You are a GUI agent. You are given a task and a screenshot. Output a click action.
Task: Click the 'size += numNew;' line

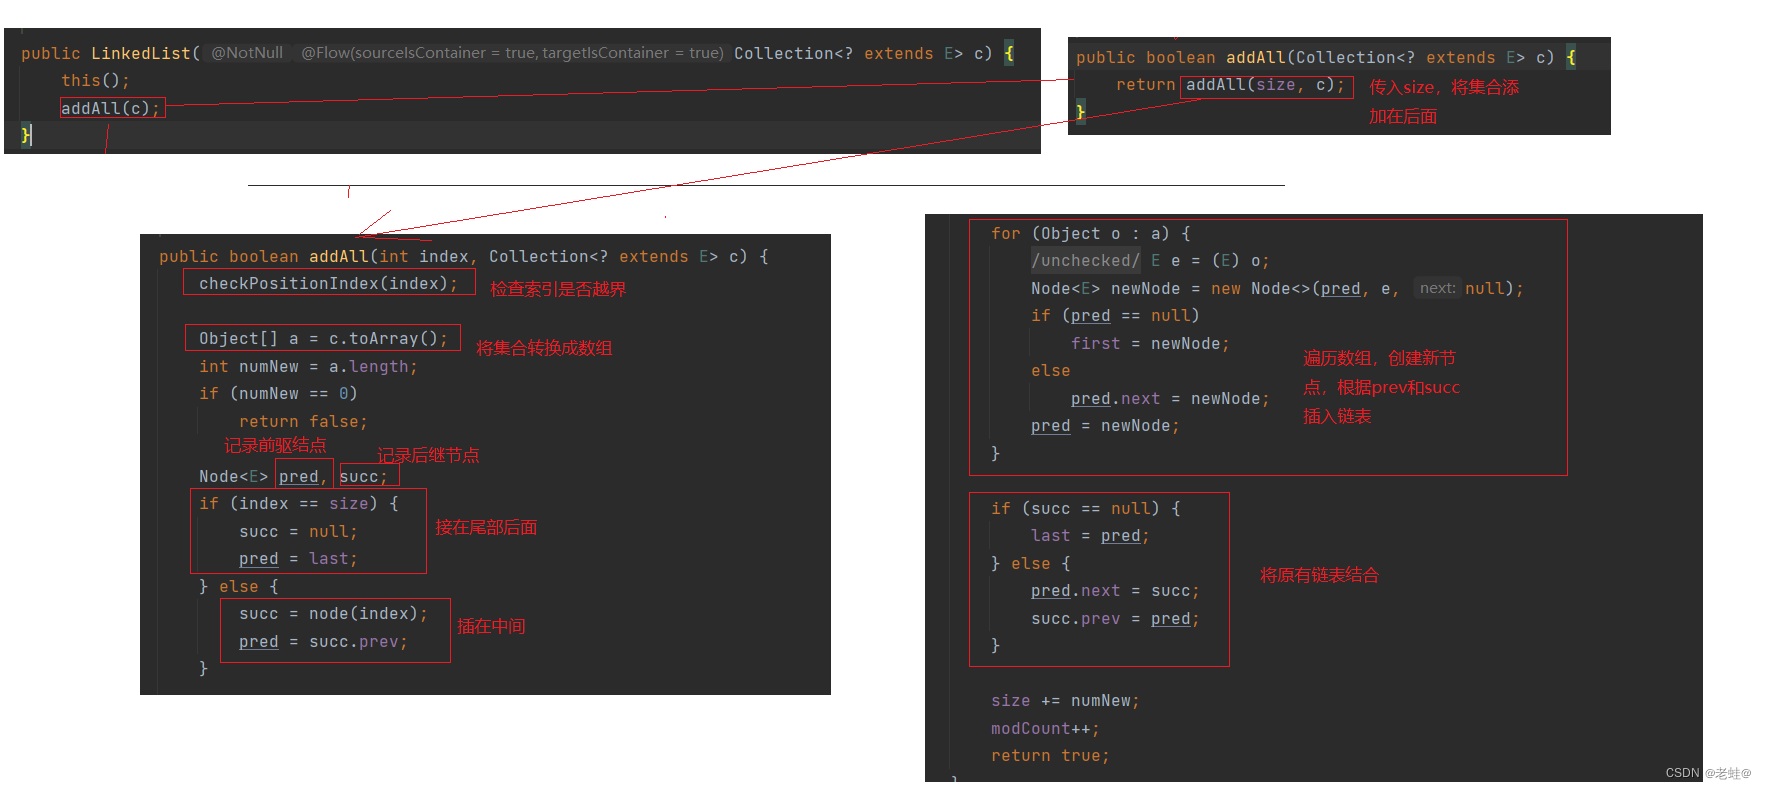(1065, 700)
